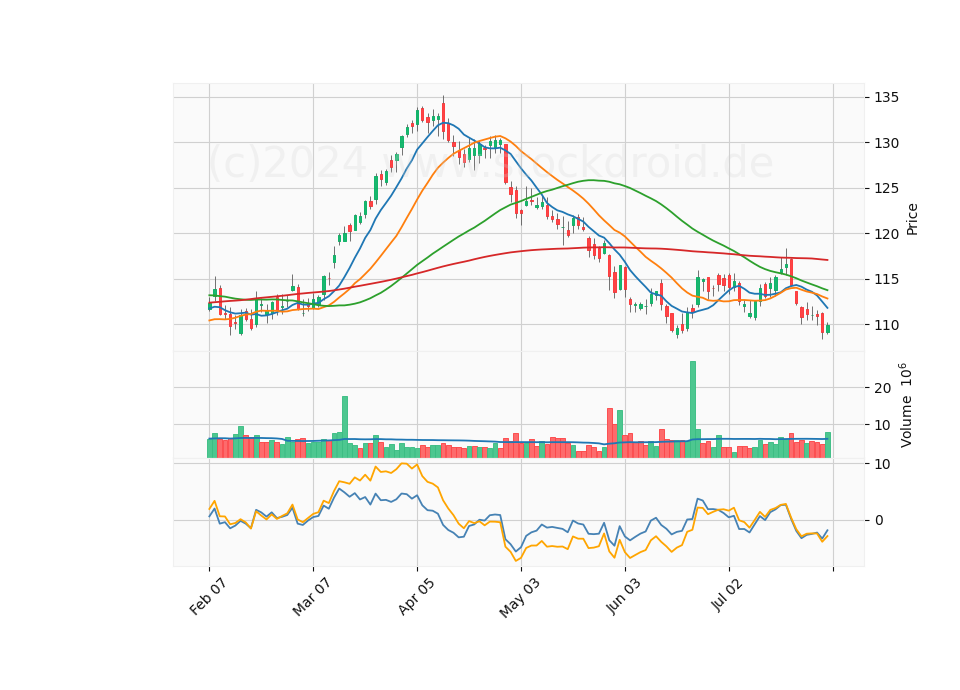Click the 130 price axis label
Viewport: 960px width, 690px height.
(887, 143)
